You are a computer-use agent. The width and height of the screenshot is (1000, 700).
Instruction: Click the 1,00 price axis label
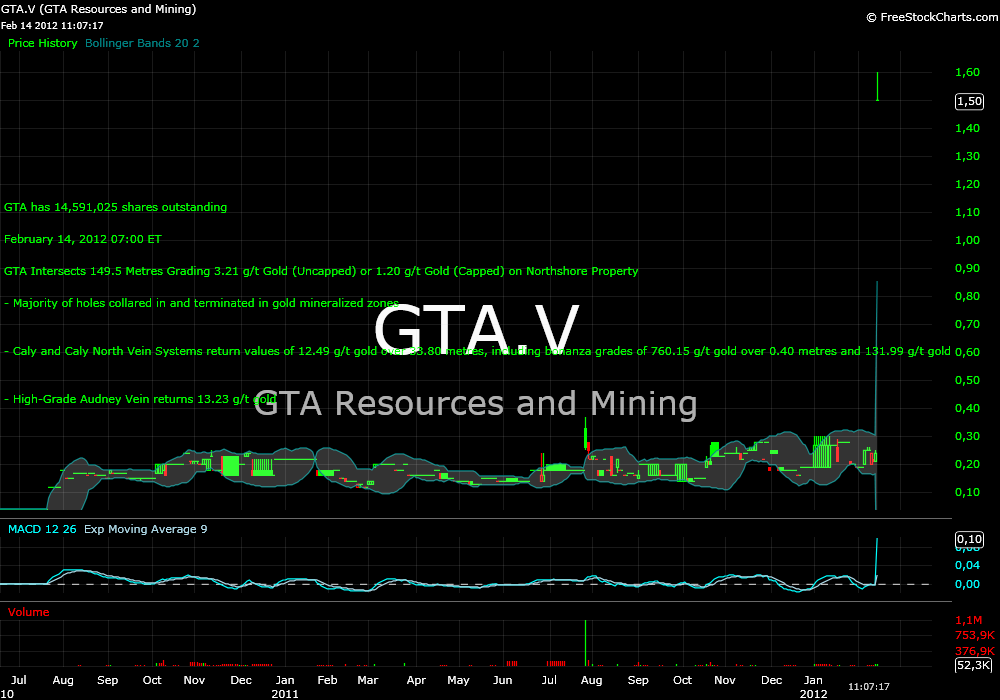pos(967,240)
